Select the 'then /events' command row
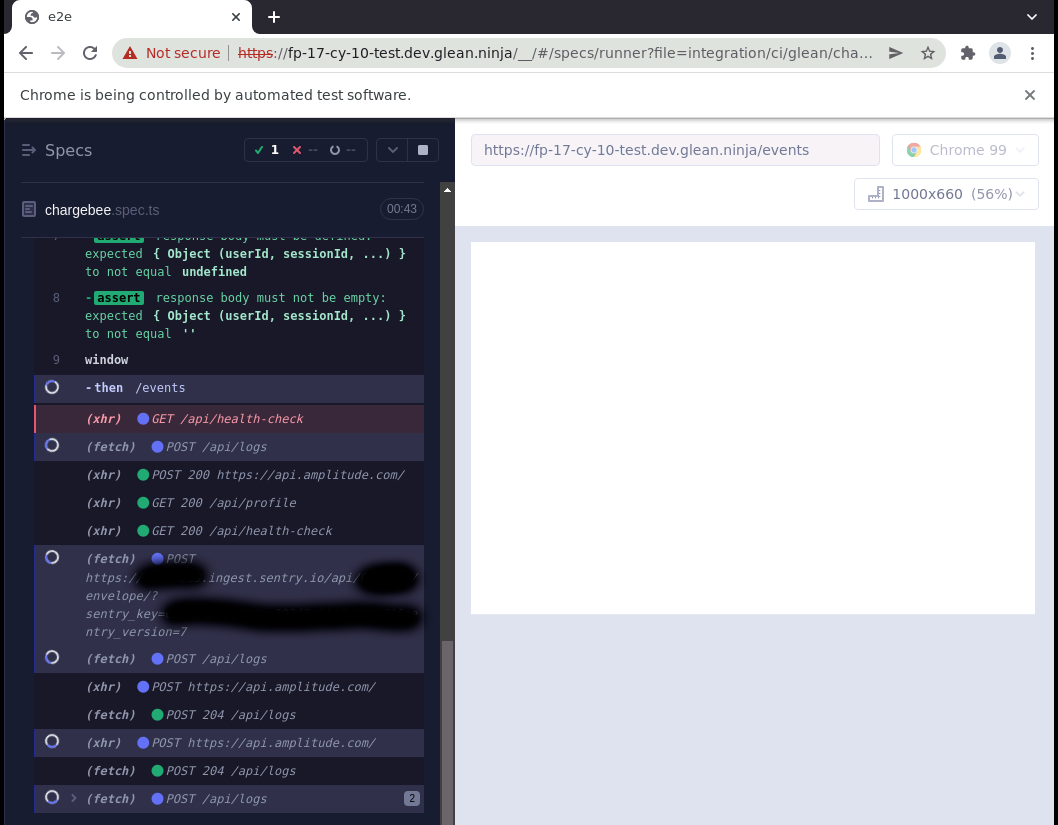 tap(229, 388)
